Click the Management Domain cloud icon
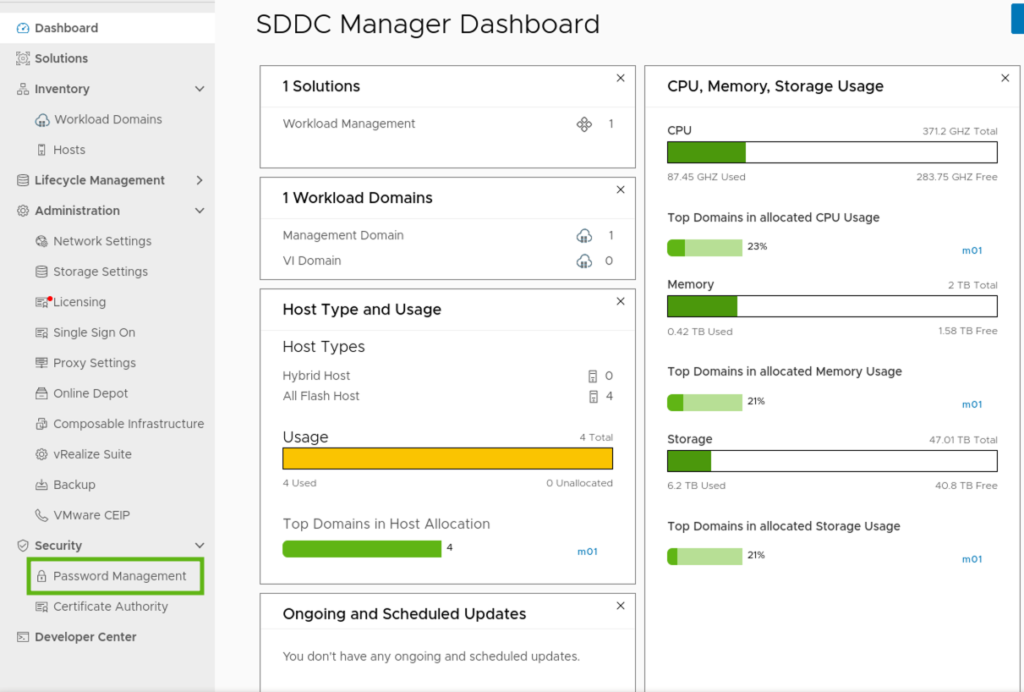The height and width of the screenshot is (692, 1024). tap(584, 236)
